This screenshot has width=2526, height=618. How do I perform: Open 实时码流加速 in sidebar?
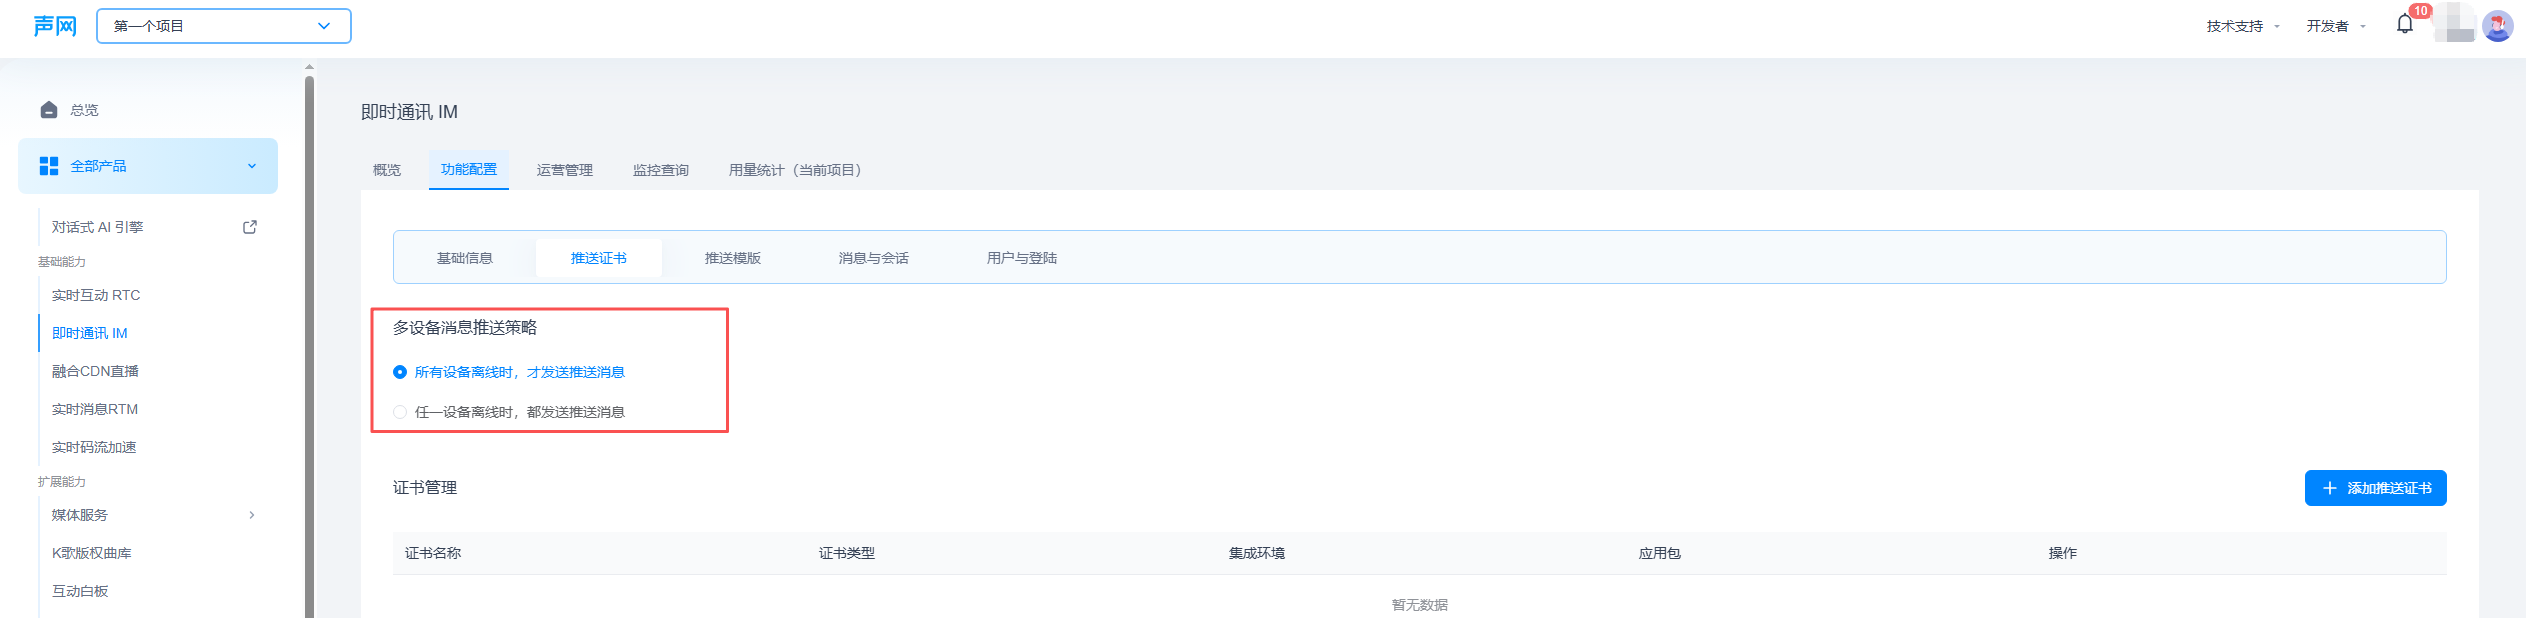pos(94,447)
